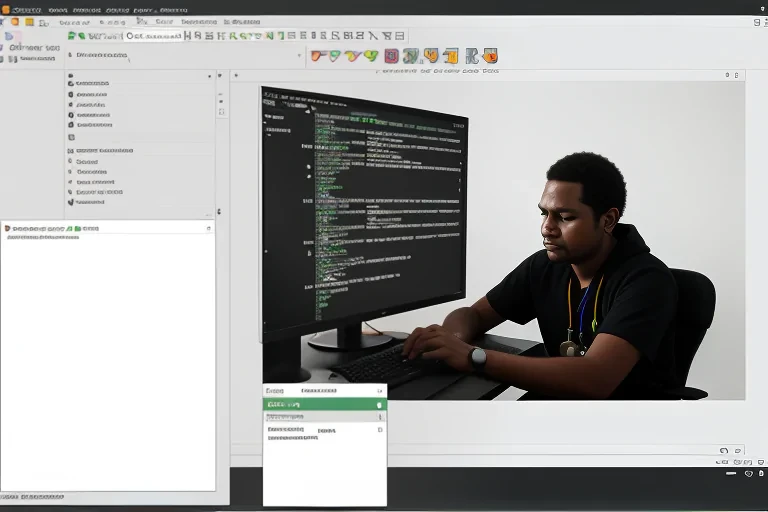Toggle the white switch on the green popup row
This screenshot has width=768, height=512.
pos(379,405)
